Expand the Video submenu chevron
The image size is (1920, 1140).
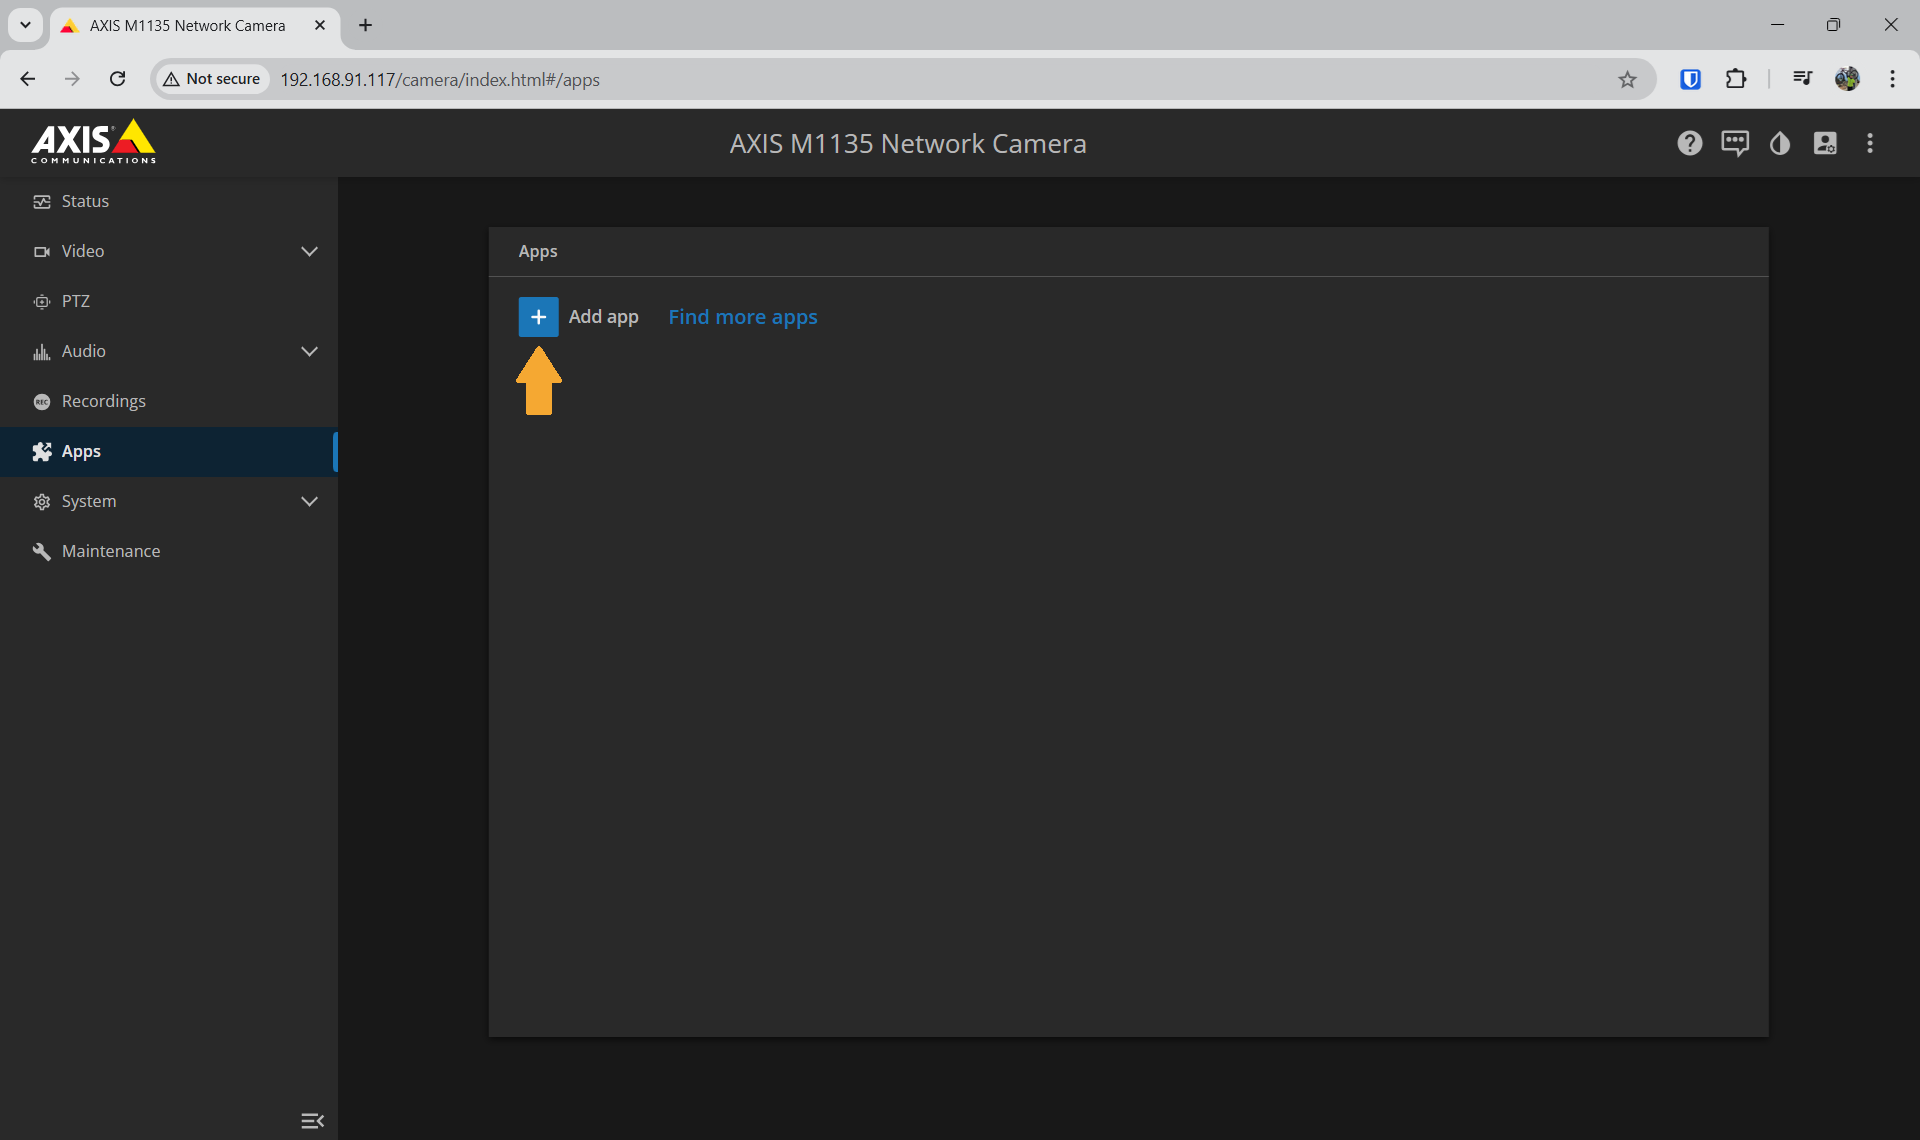click(309, 251)
